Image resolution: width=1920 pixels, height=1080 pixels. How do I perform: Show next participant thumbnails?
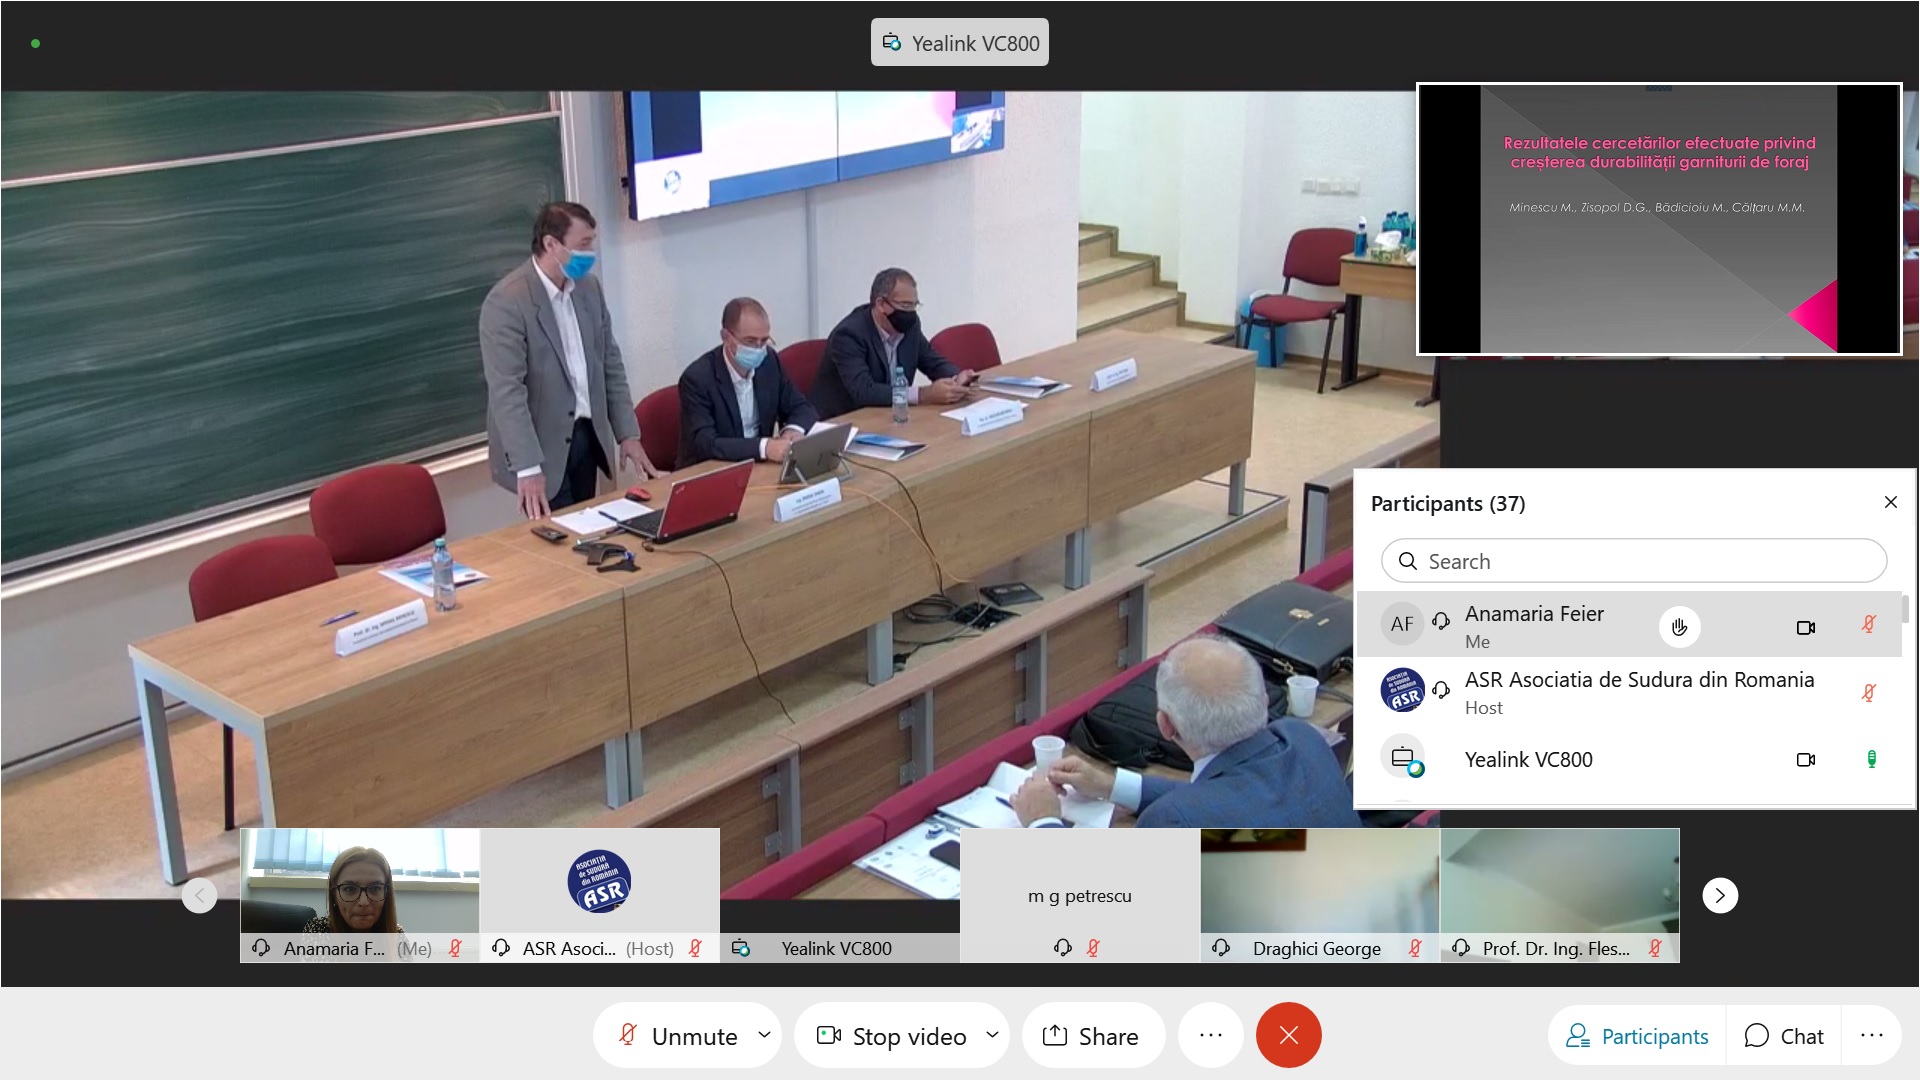[x=1719, y=895]
